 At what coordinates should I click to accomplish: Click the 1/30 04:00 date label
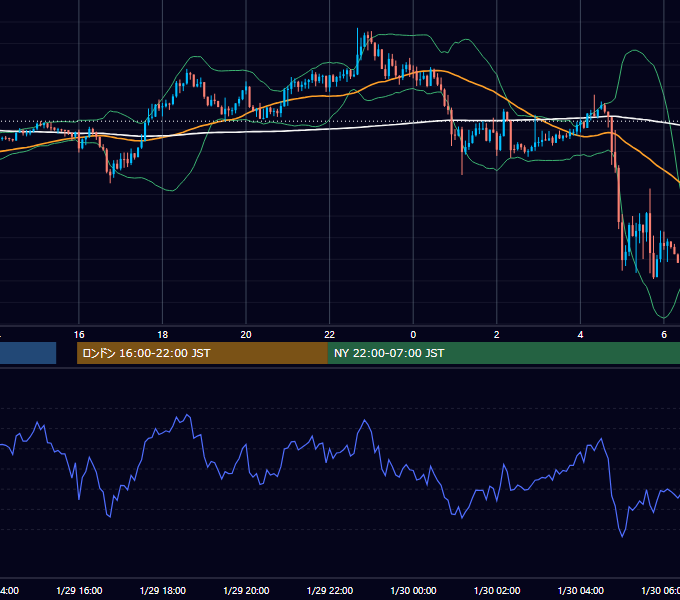point(581,590)
